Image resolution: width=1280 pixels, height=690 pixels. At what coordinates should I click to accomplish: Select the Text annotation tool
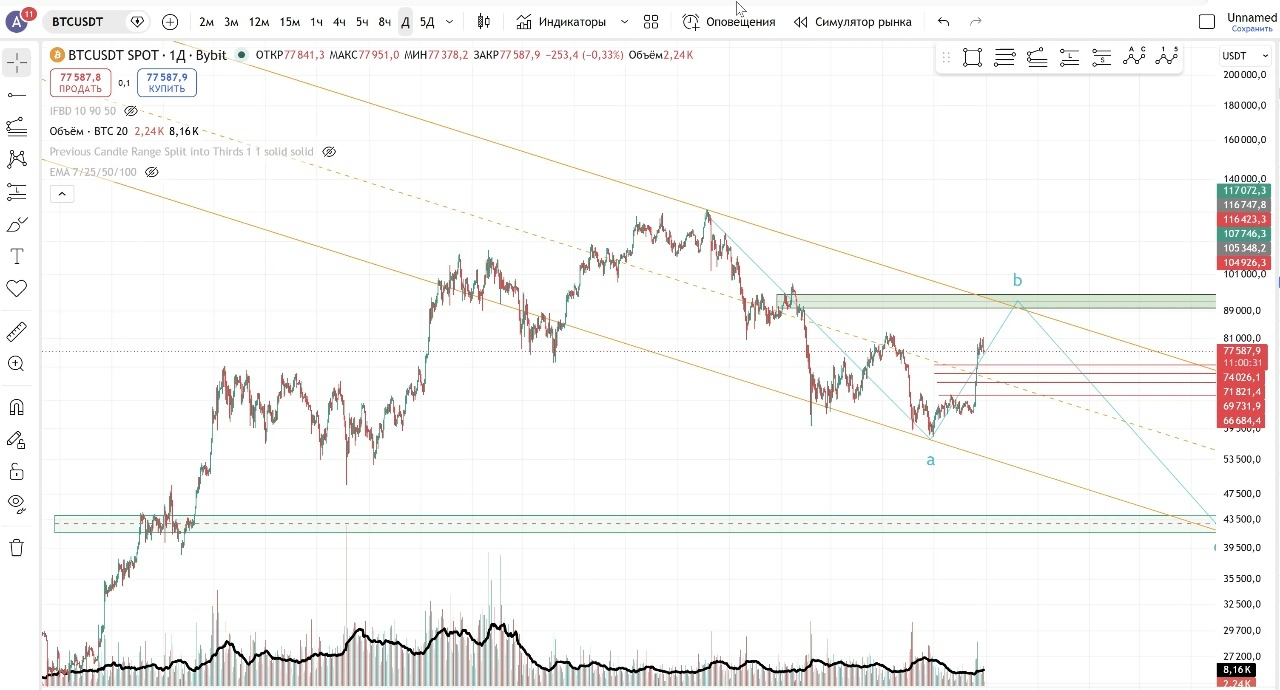(17, 257)
